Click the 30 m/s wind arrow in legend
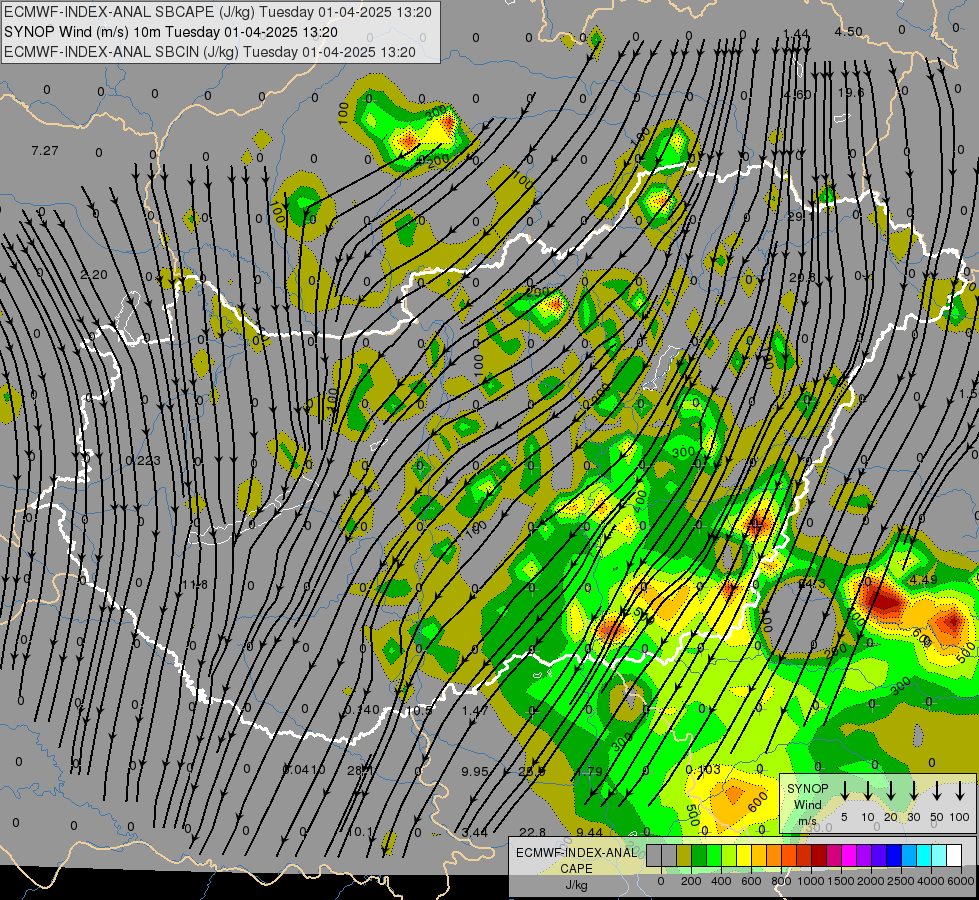 tap(914, 791)
